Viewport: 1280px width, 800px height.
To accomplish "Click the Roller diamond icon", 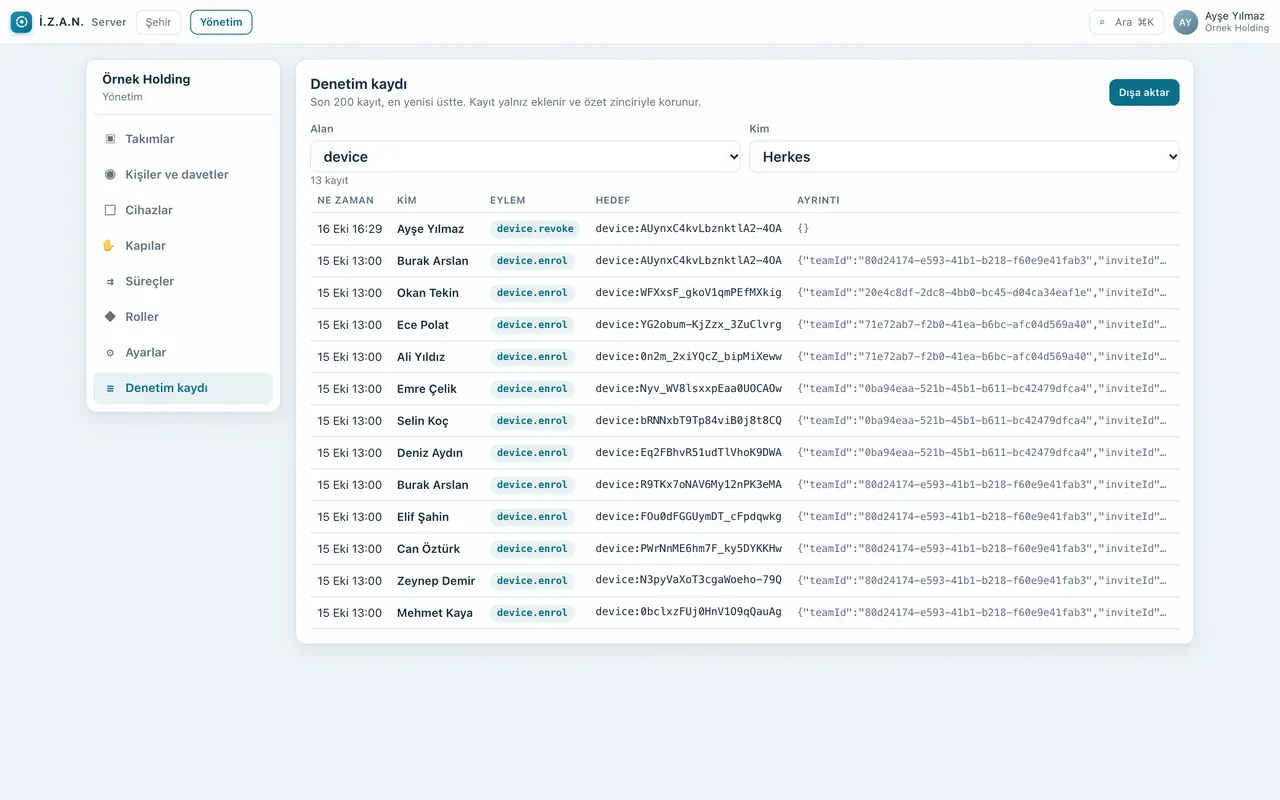I will pyautogui.click(x=110, y=317).
